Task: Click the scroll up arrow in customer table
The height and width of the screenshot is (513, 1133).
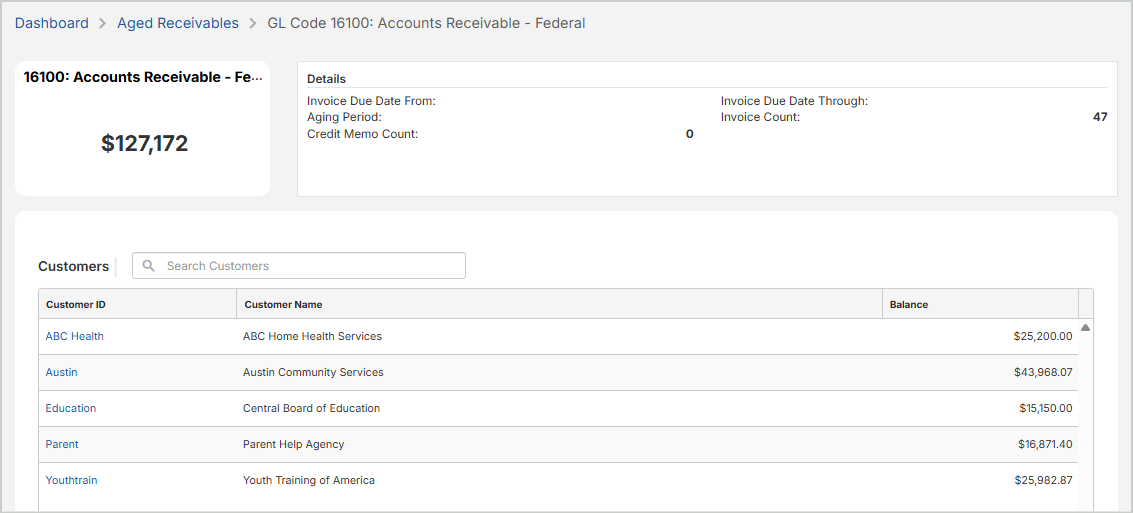Action: point(1085,328)
